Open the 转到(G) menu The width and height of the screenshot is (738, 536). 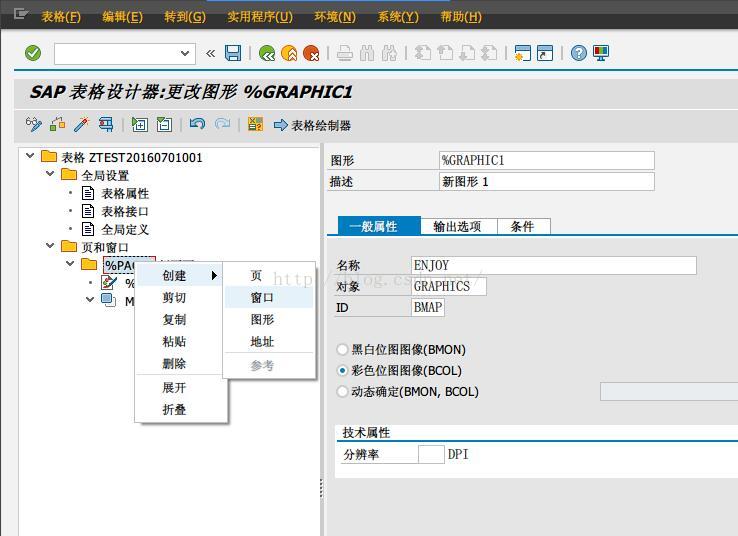(185, 17)
